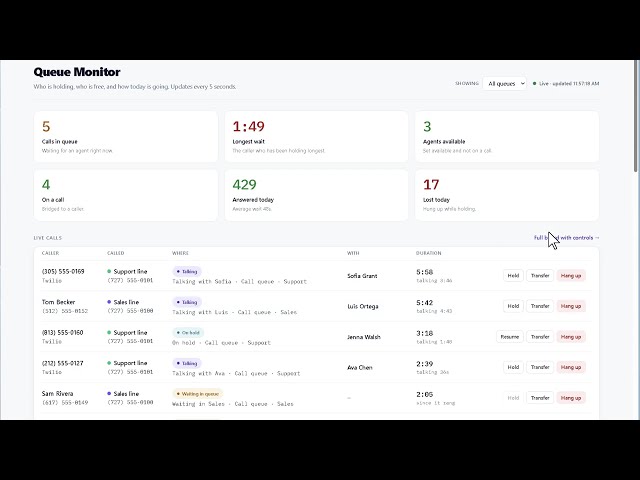640x480 pixels.
Task: Transfer the Ava Chen call
Action: click(x=540, y=367)
